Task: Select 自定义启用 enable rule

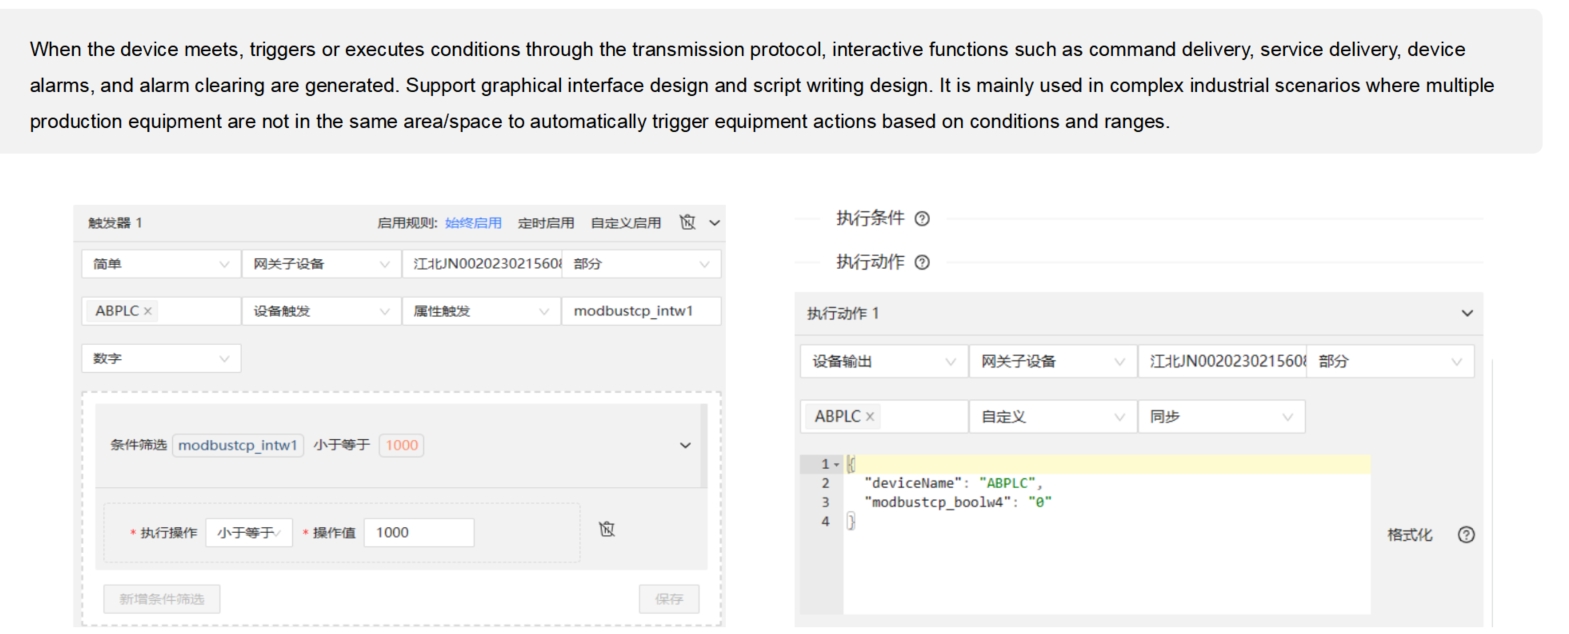Action: pos(625,223)
